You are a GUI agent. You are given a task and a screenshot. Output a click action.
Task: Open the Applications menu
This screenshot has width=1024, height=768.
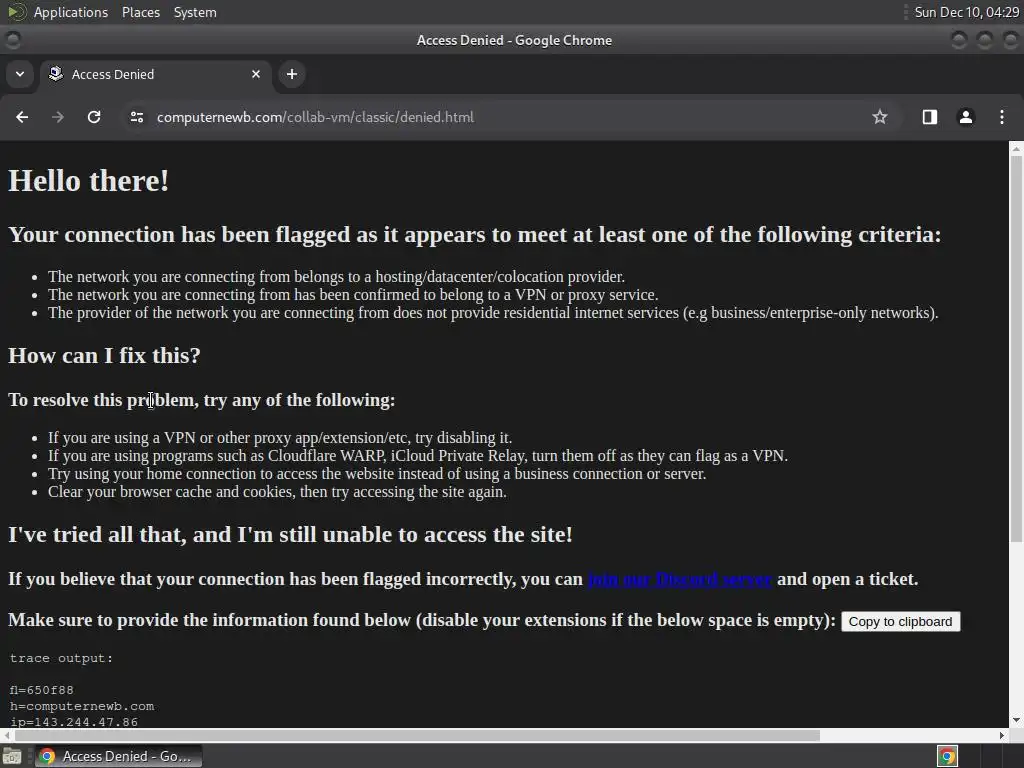[x=71, y=12]
